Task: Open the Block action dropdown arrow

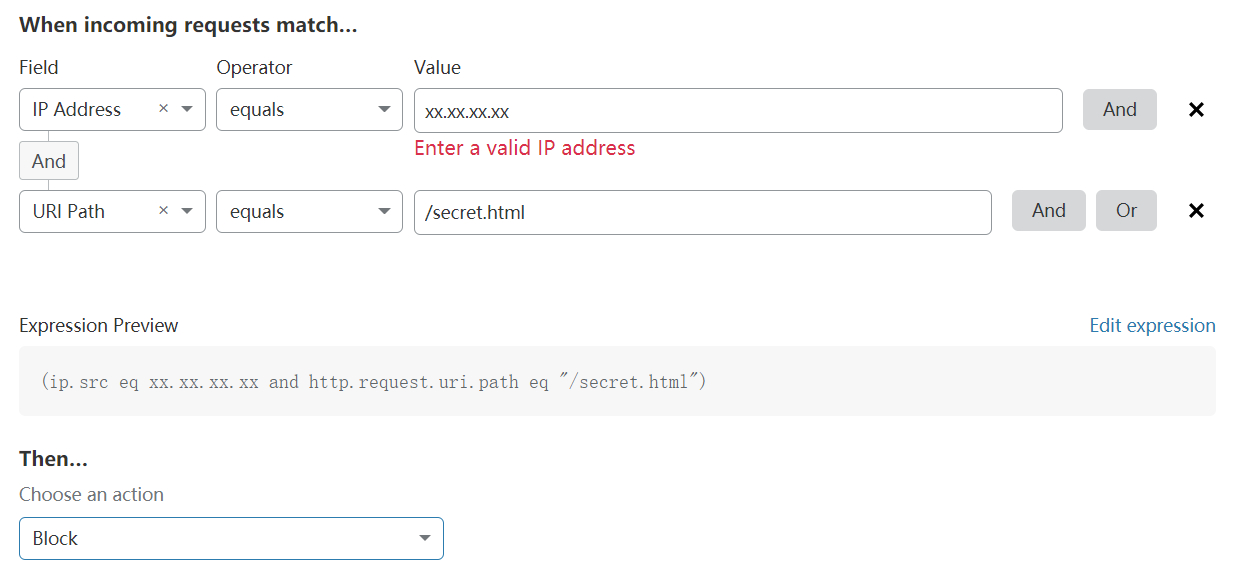Action: (425, 539)
